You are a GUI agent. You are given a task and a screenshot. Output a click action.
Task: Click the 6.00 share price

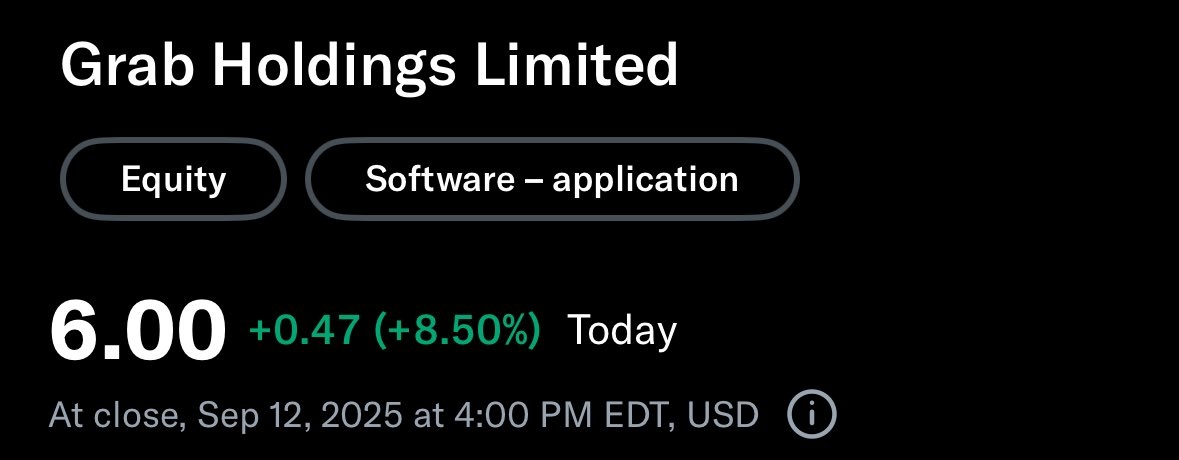(x=138, y=331)
